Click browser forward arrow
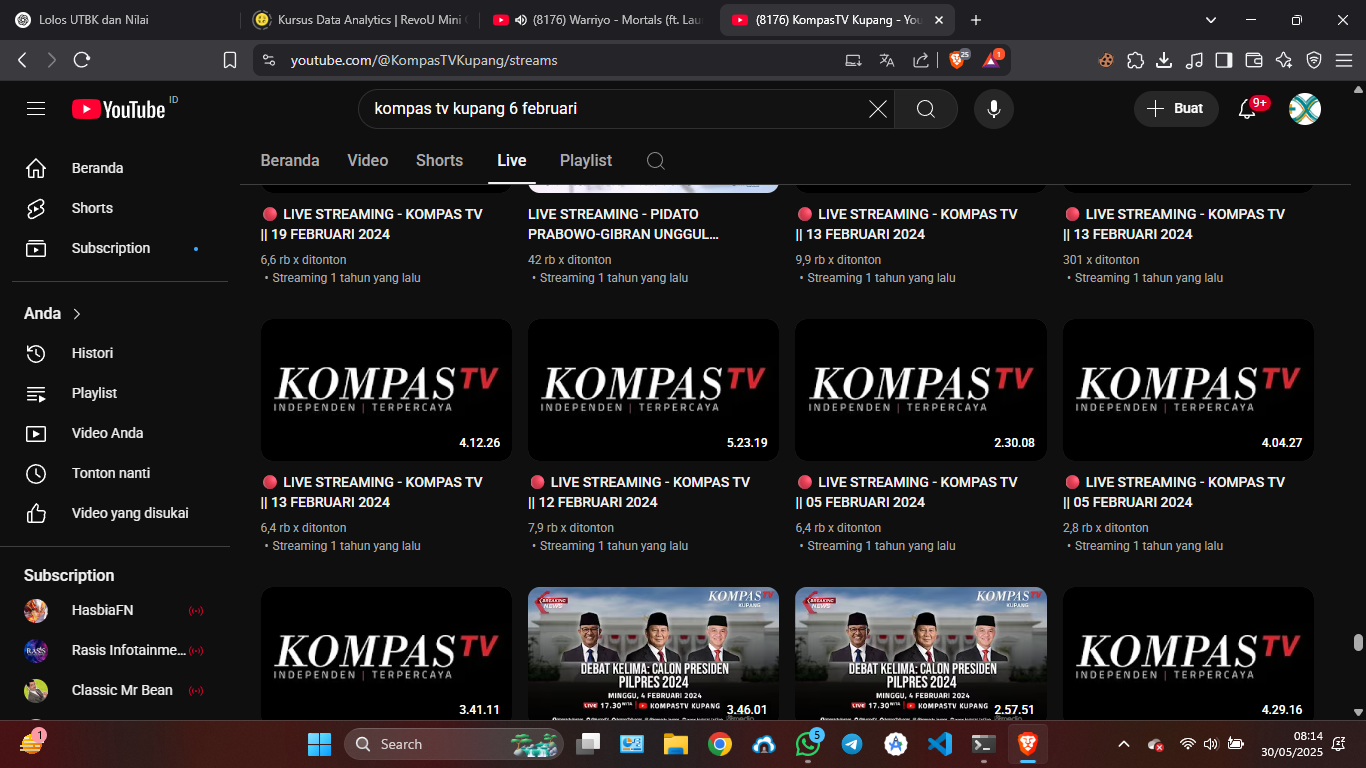 52,60
